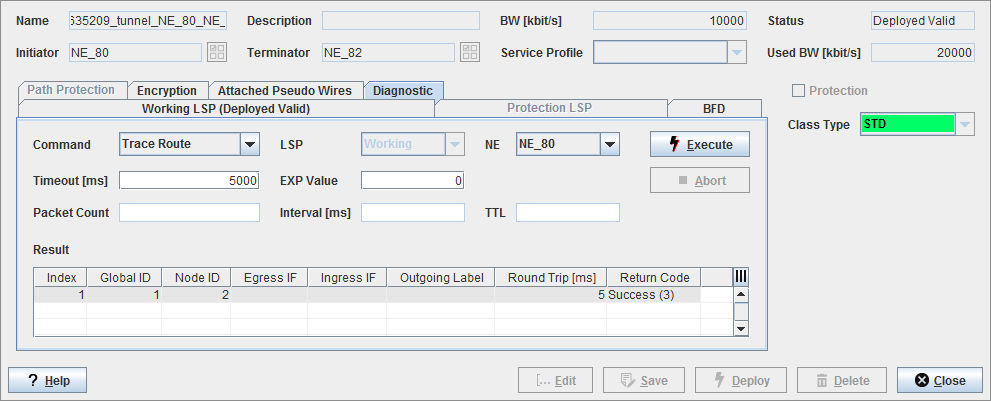Screen dimensions: 991x401
Task: Click the green STD Class Type field
Action: tap(907, 125)
